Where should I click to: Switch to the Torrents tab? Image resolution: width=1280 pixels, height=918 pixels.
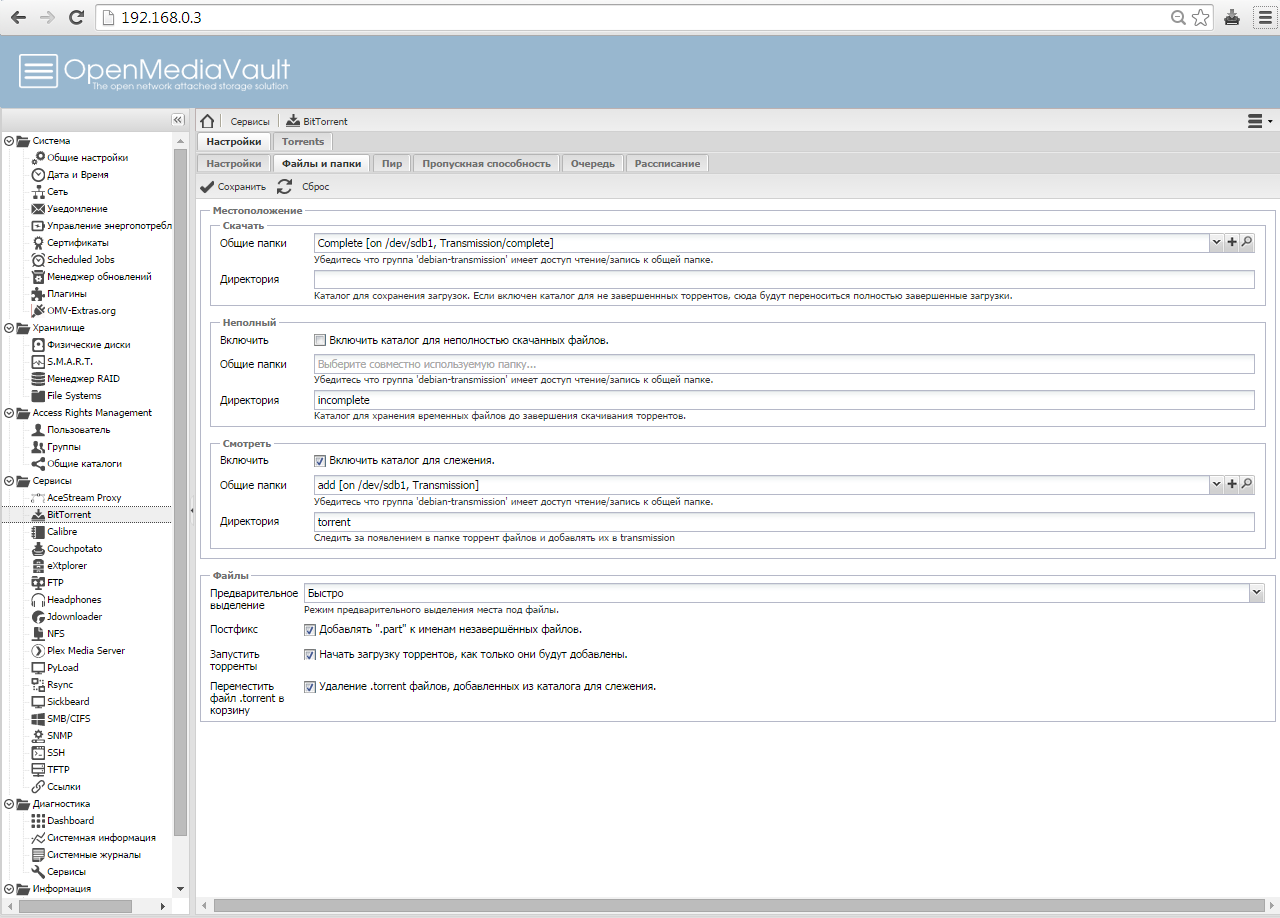[x=303, y=142]
